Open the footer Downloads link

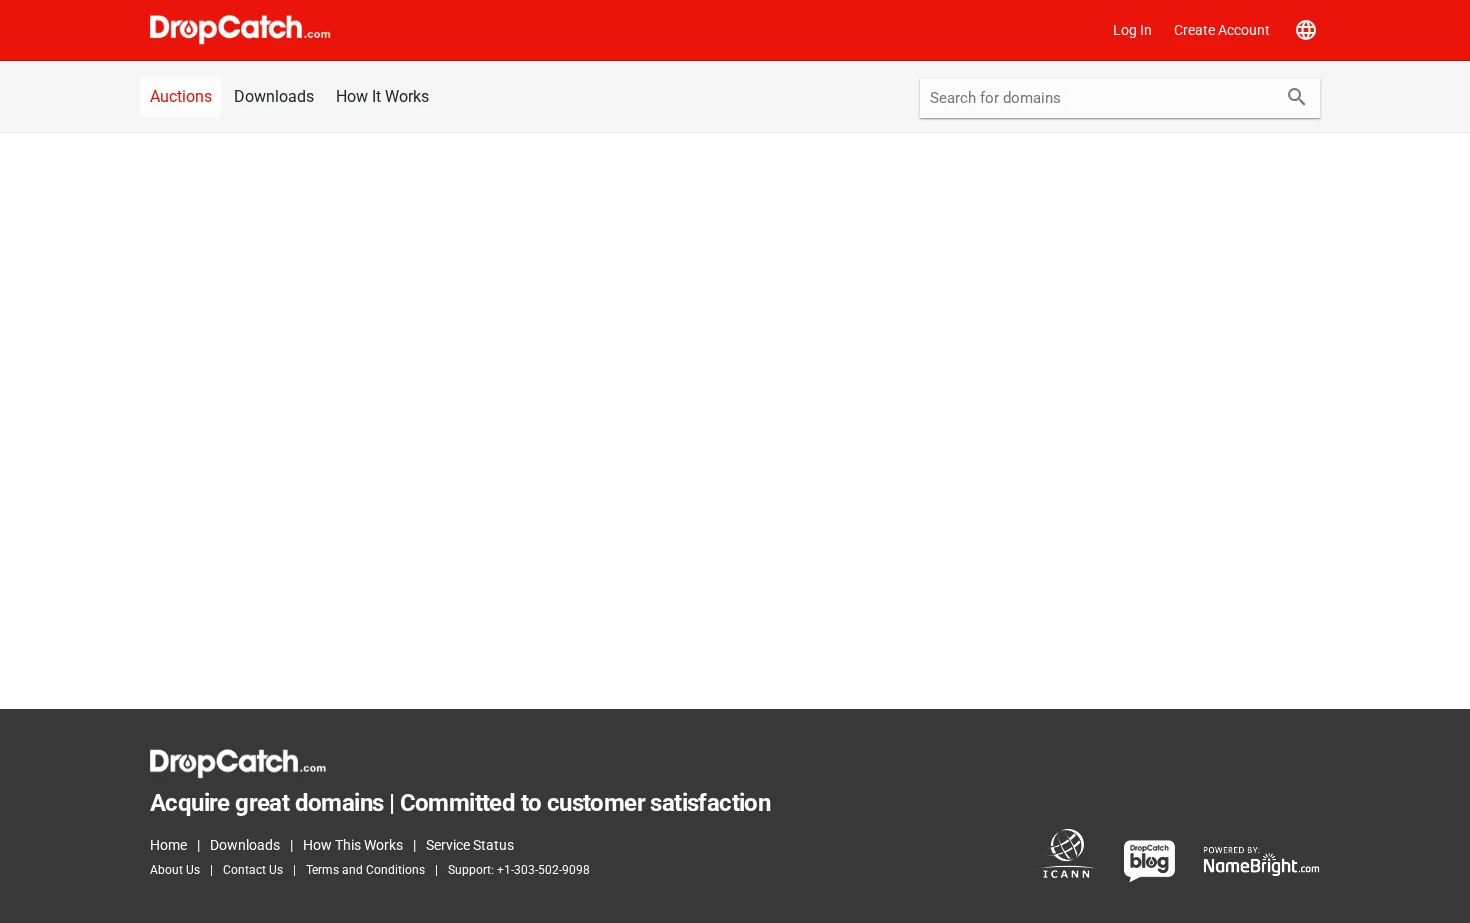point(245,845)
